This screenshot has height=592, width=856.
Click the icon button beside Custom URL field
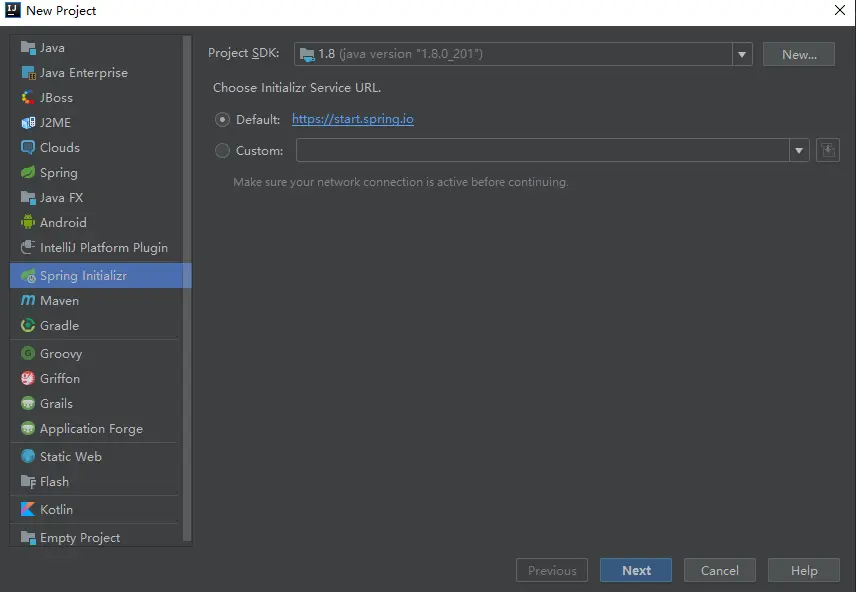(828, 150)
